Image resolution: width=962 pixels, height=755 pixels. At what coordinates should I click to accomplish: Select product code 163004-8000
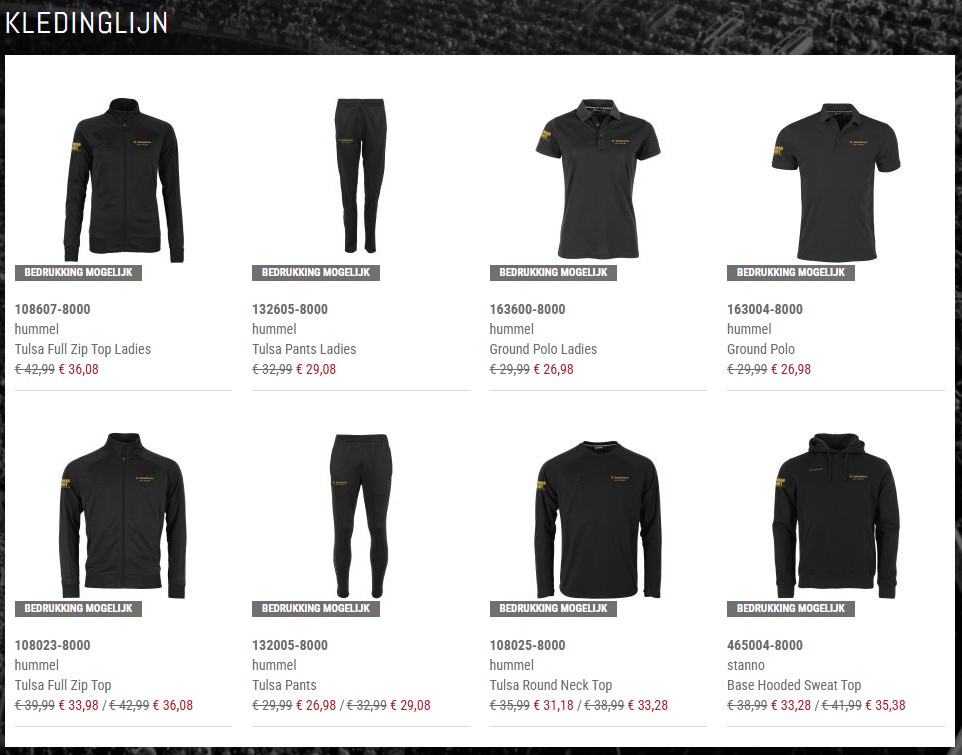coord(764,309)
